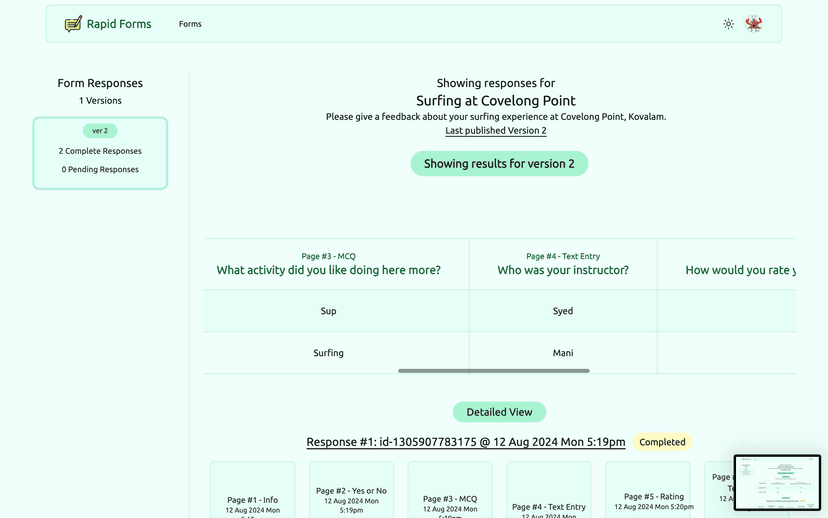828x518 pixels.
Task: Open Response #1 id link
Action: tap(466, 442)
